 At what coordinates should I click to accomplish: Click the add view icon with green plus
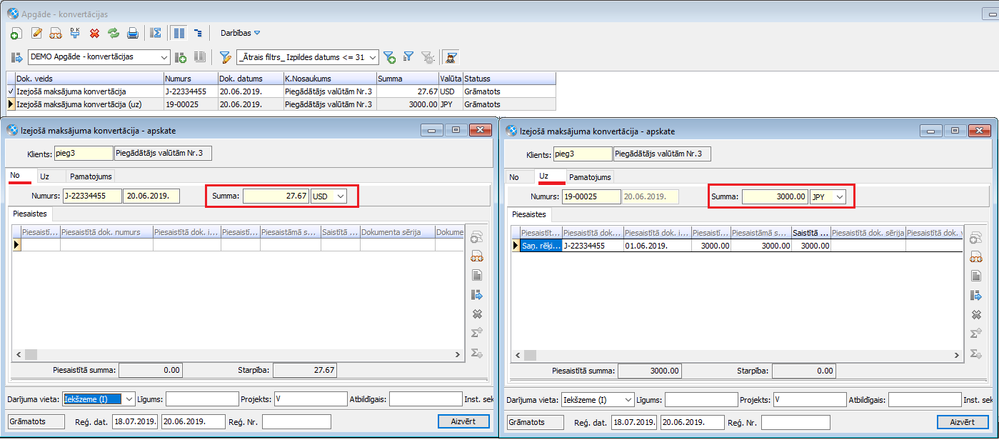181,57
